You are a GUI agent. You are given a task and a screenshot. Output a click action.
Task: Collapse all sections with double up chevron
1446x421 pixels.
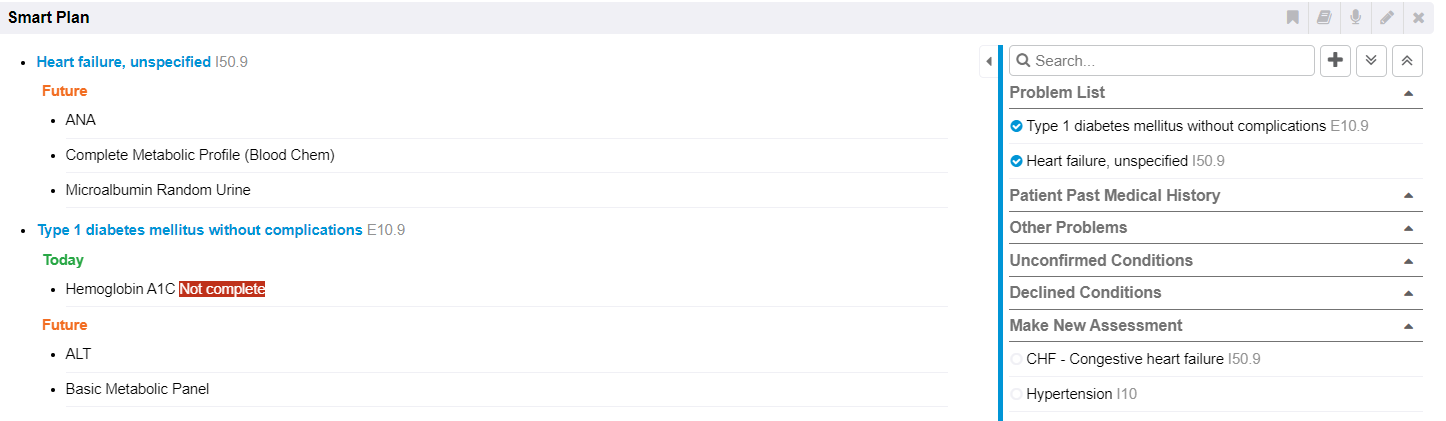pyautogui.click(x=1406, y=60)
